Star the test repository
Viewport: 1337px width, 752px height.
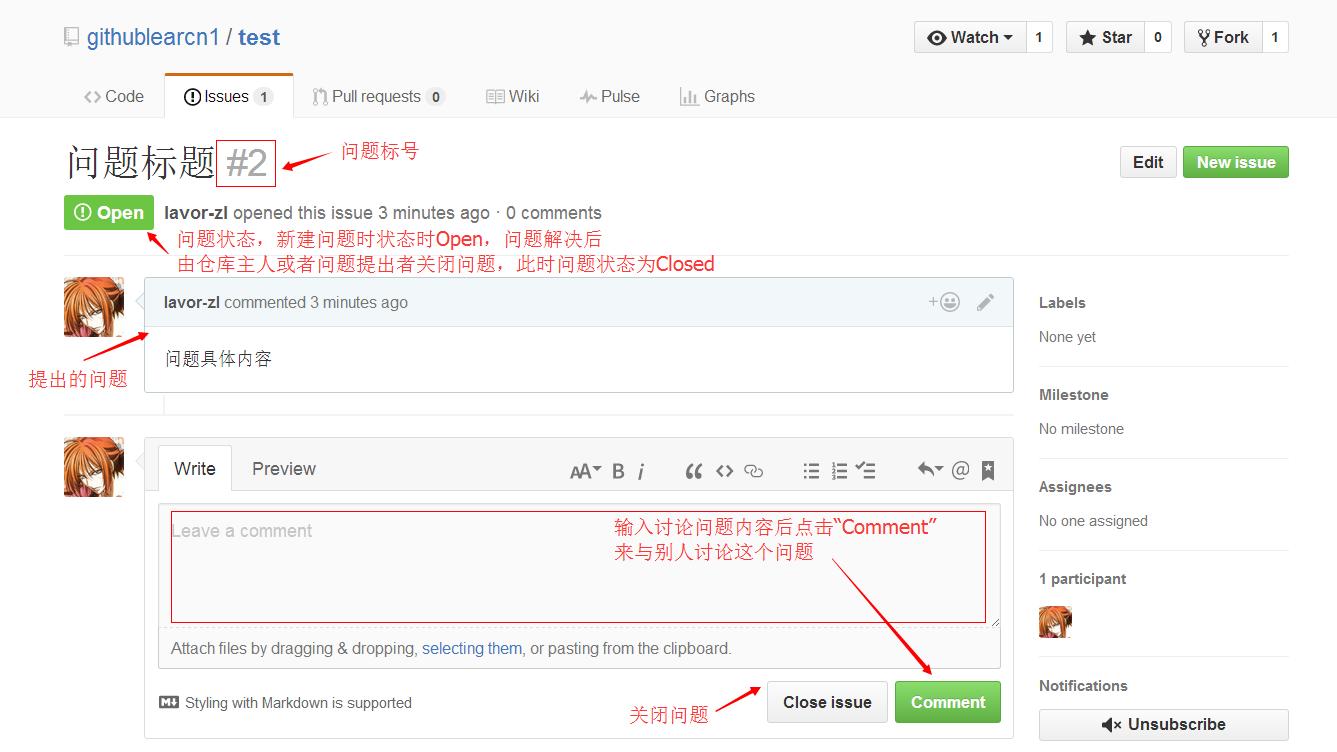click(1105, 37)
